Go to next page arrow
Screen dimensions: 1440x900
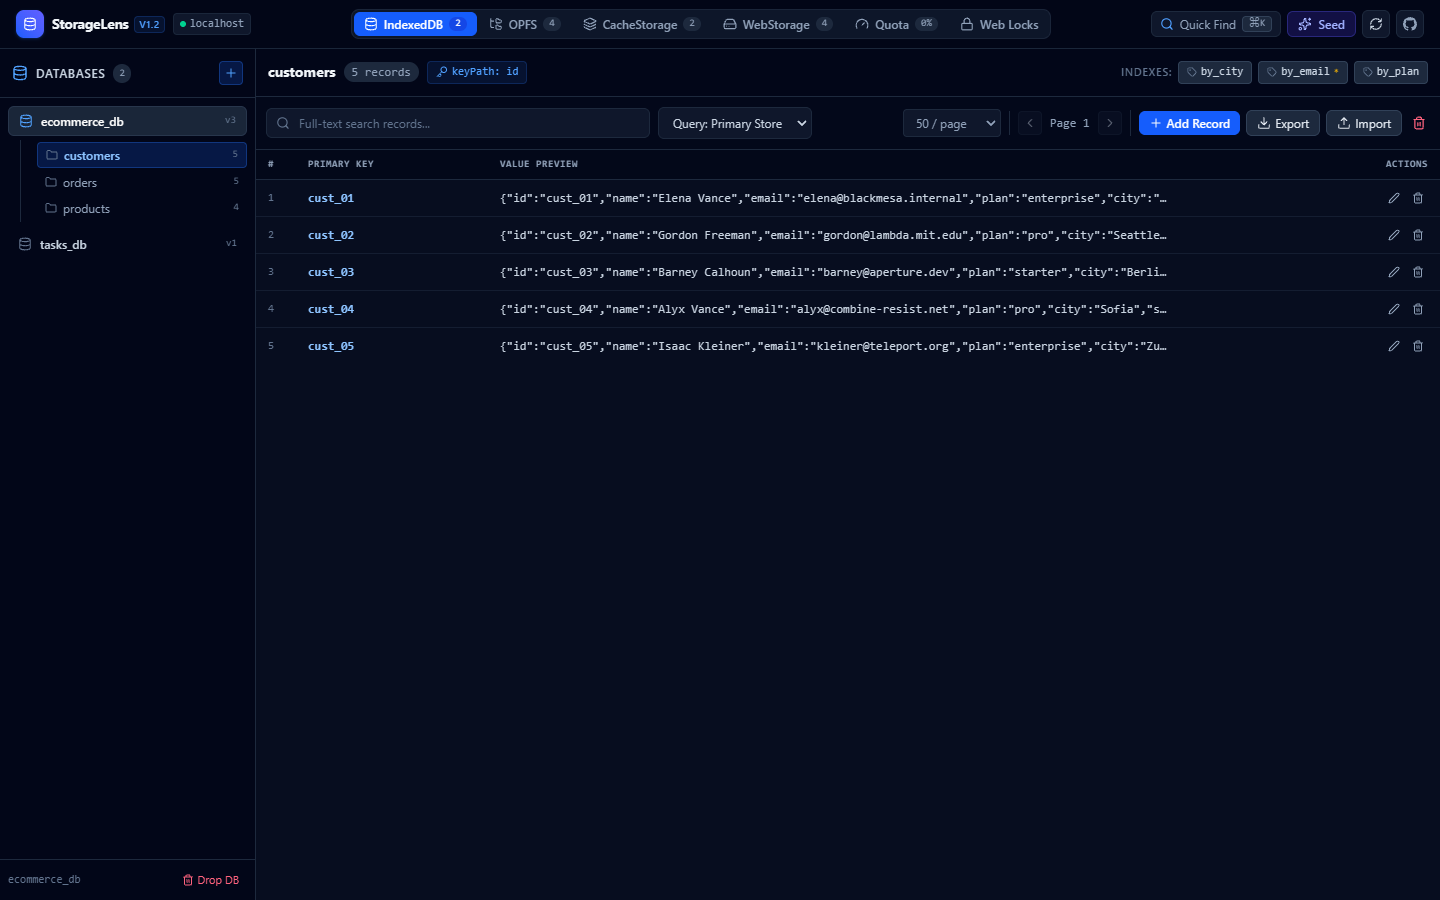1109,123
